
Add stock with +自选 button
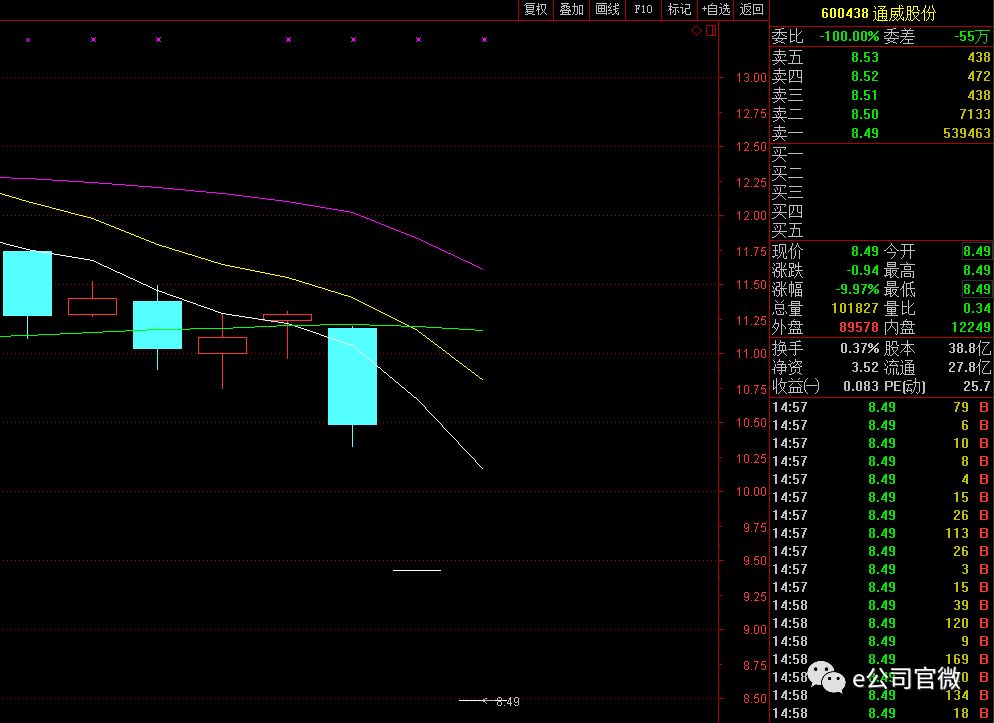pos(715,9)
